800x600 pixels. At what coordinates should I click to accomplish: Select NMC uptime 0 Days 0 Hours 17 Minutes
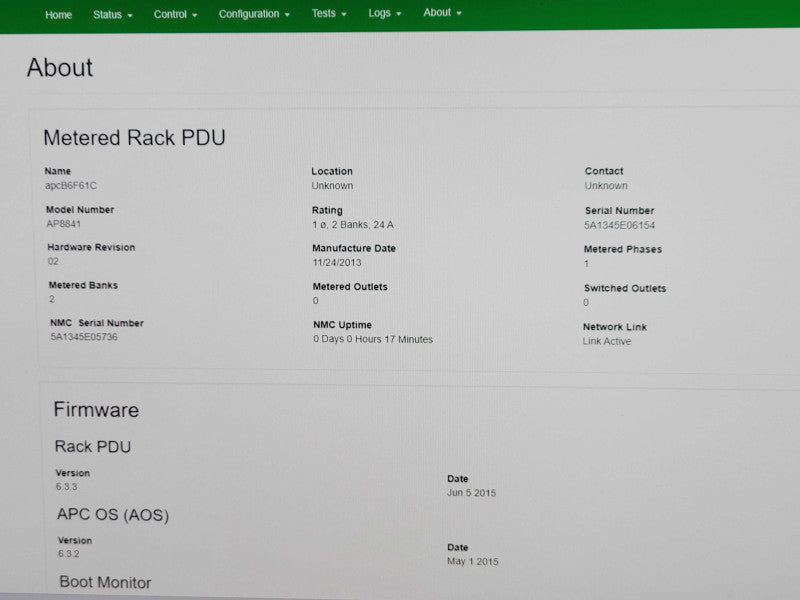[x=373, y=339]
